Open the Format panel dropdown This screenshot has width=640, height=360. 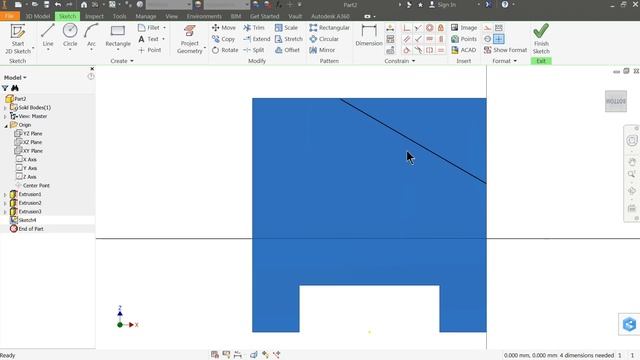504,61
